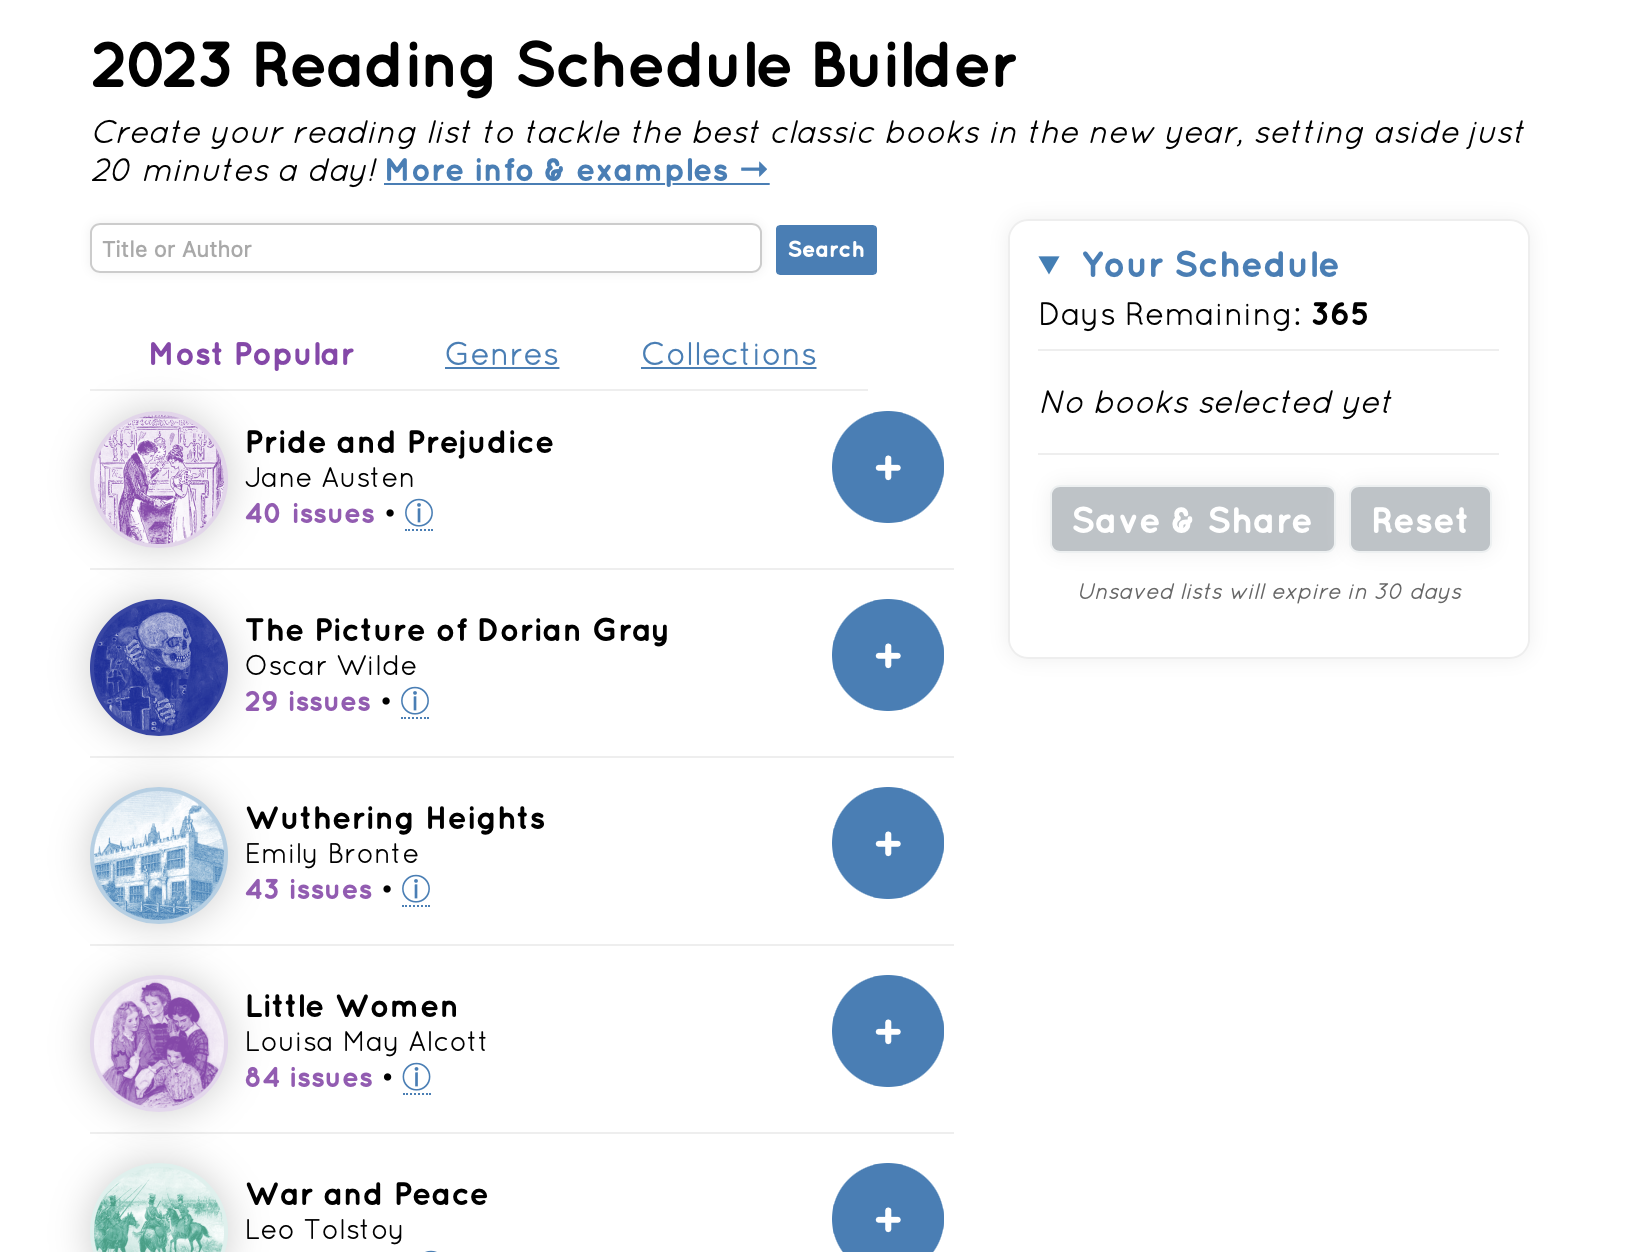The image size is (1630, 1252).
Task: Collapse the Your Schedule panel
Action: click(x=1049, y=265)
